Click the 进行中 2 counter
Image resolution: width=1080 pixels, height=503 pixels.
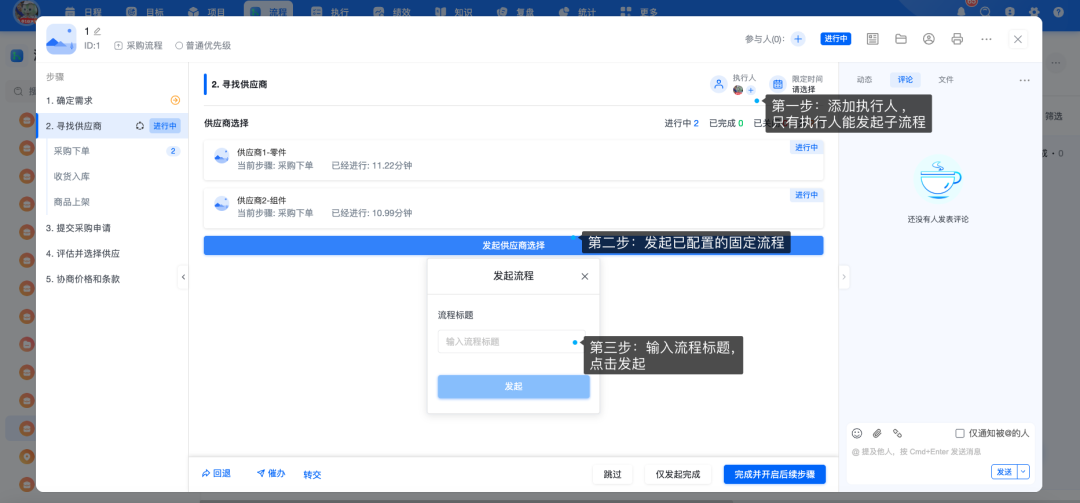681,123
